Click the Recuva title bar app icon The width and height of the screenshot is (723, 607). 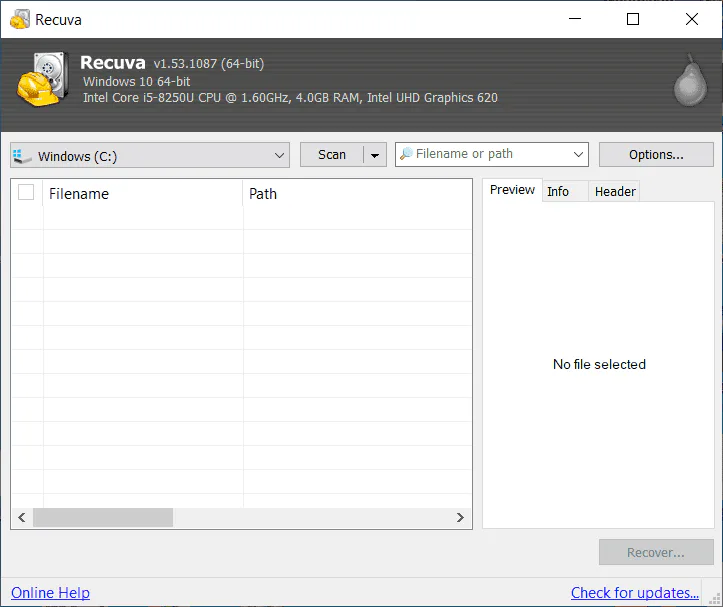[19, 19]
